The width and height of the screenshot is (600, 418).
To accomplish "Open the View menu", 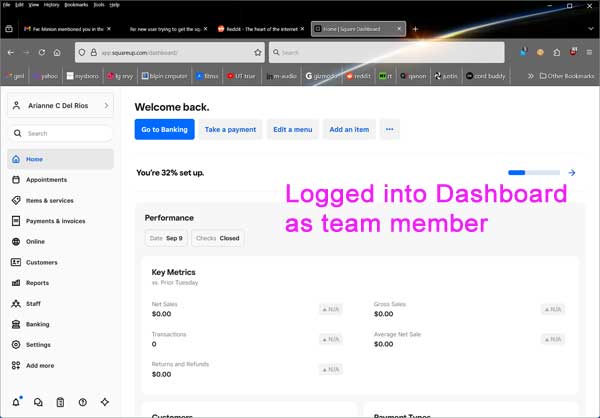I will (34, 5).
